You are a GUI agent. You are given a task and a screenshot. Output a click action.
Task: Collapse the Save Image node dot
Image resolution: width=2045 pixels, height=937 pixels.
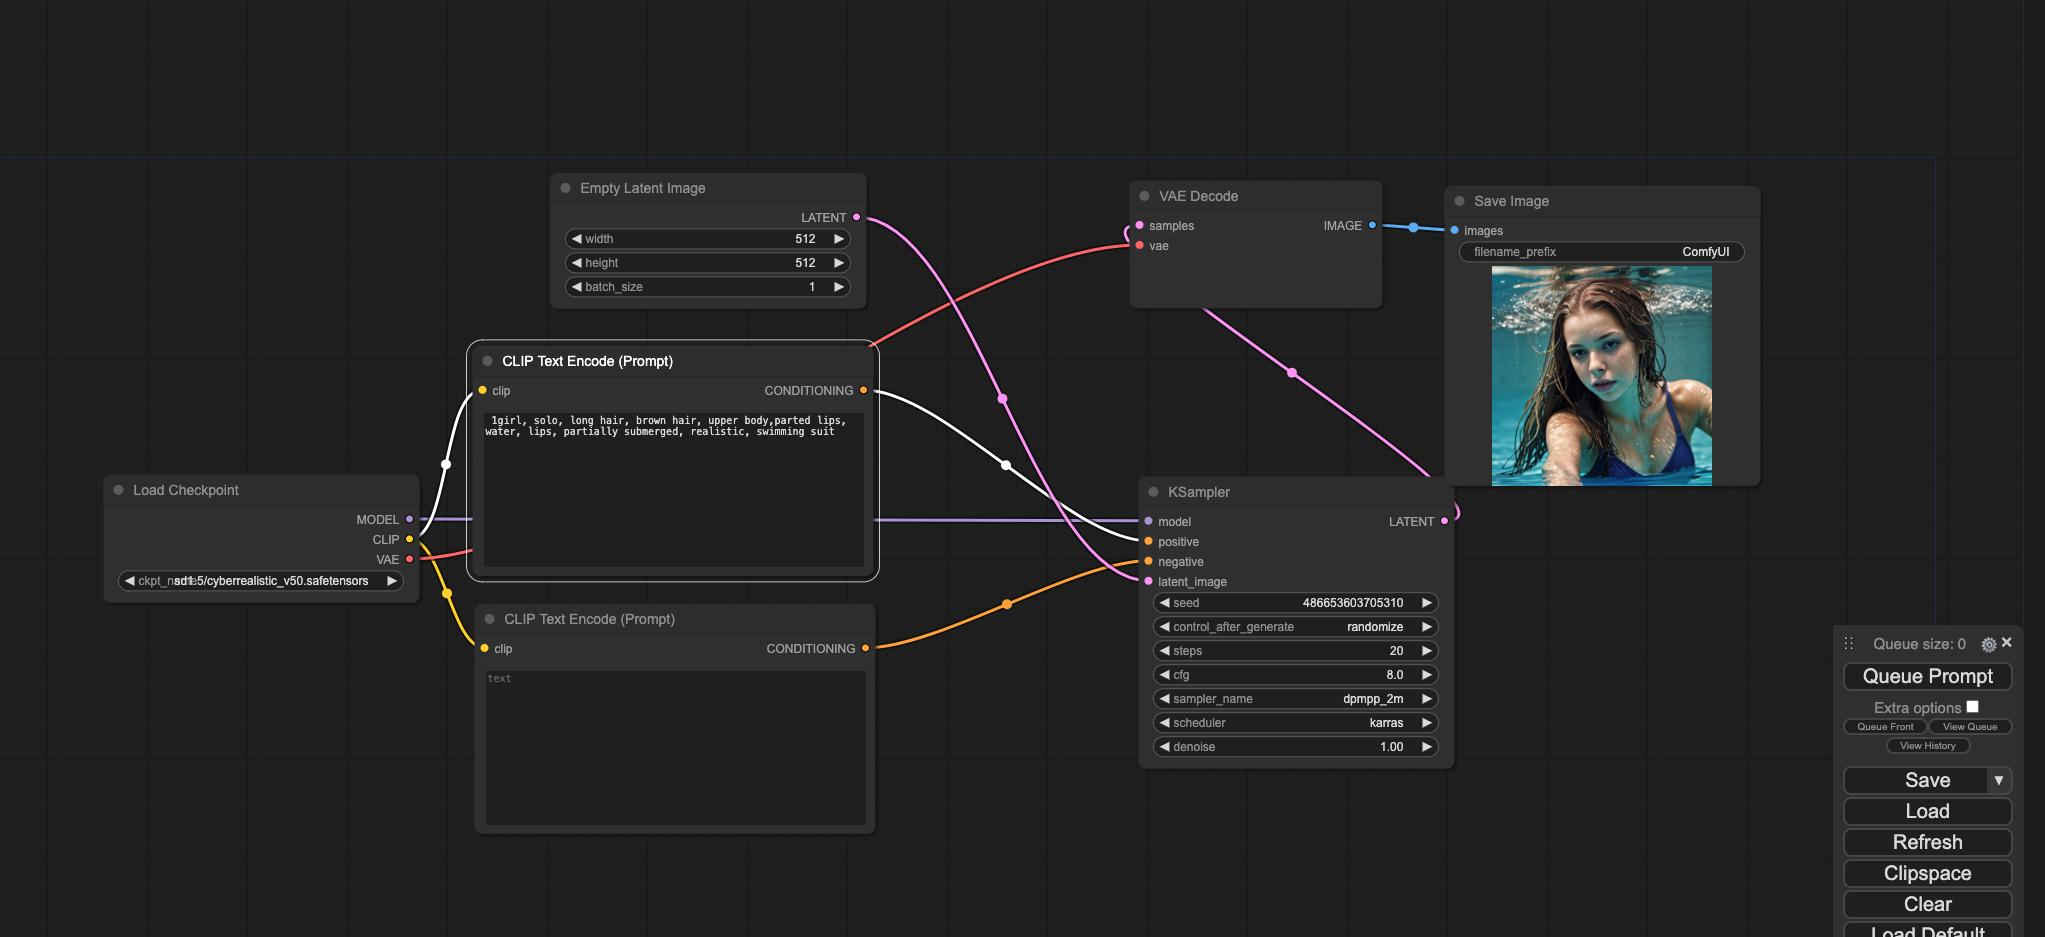1459,201
